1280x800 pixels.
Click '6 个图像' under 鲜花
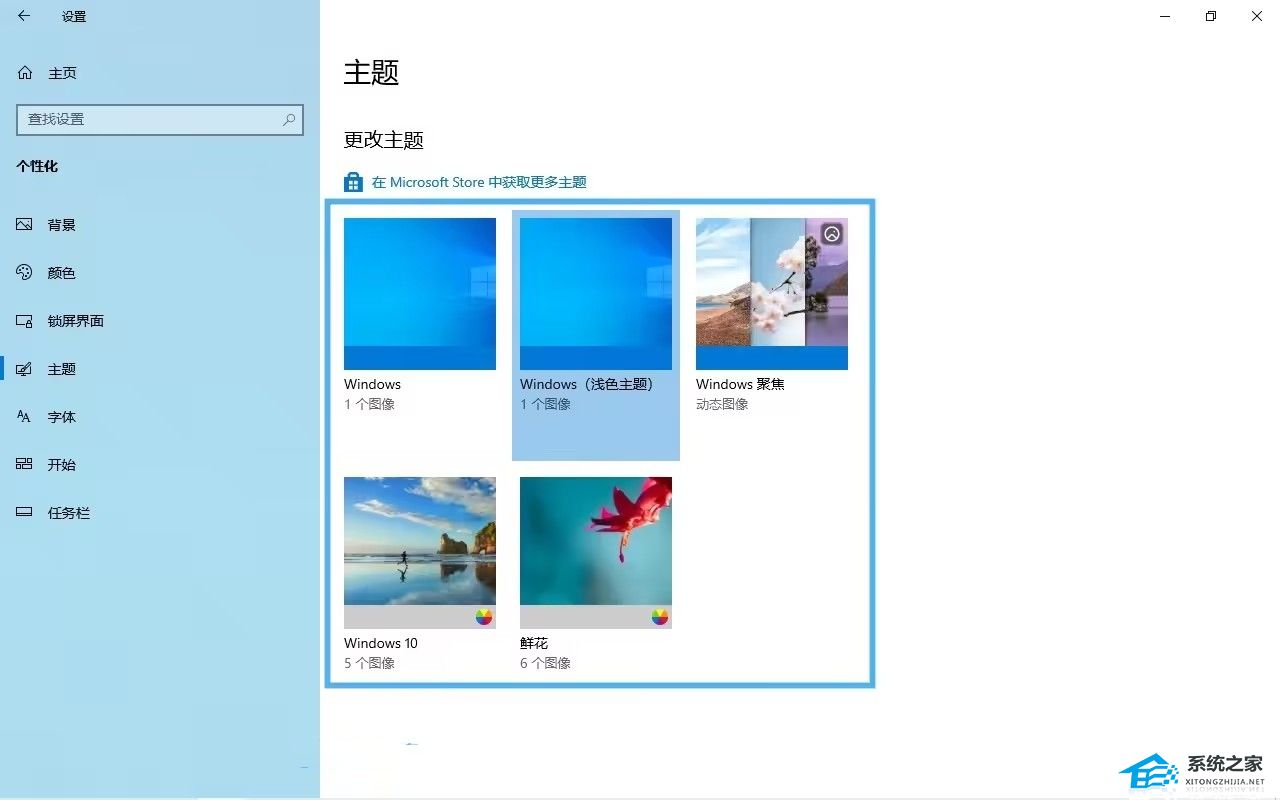tap(545, 663)
